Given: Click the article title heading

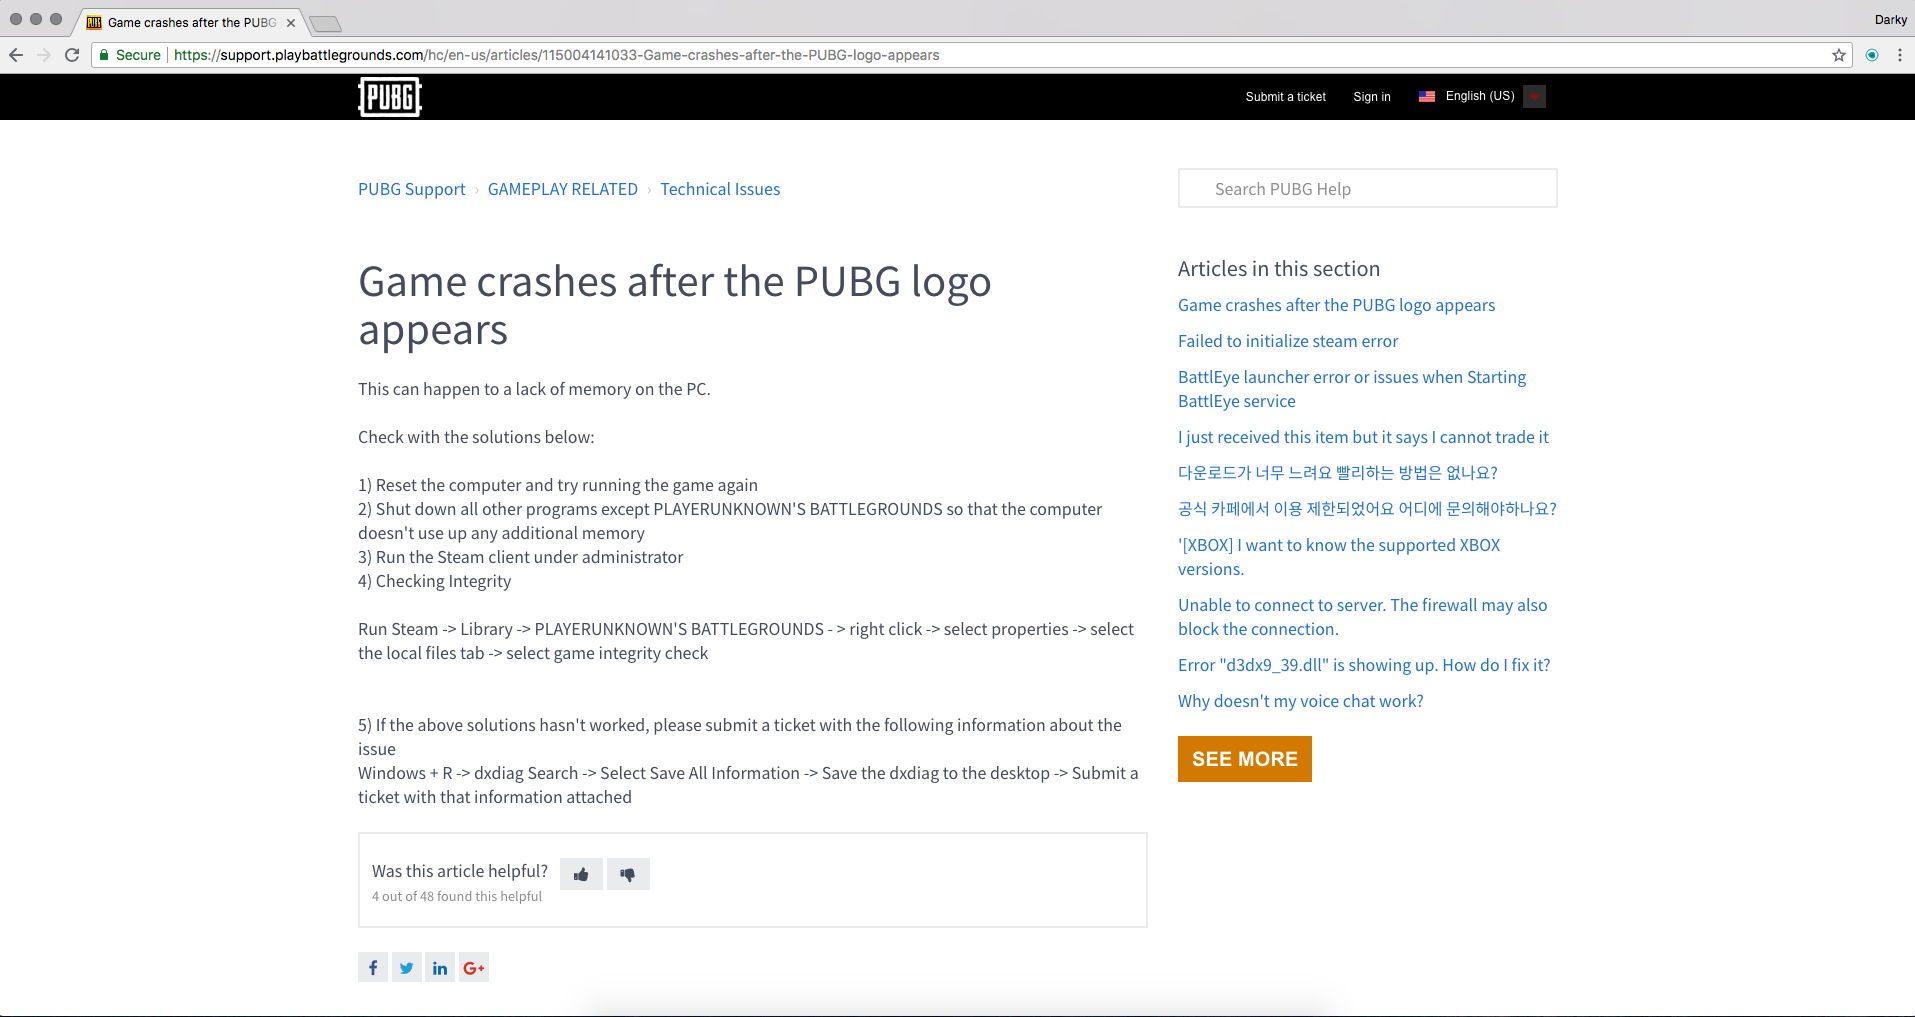Looking at the screenshot, I should click(675, 305).
